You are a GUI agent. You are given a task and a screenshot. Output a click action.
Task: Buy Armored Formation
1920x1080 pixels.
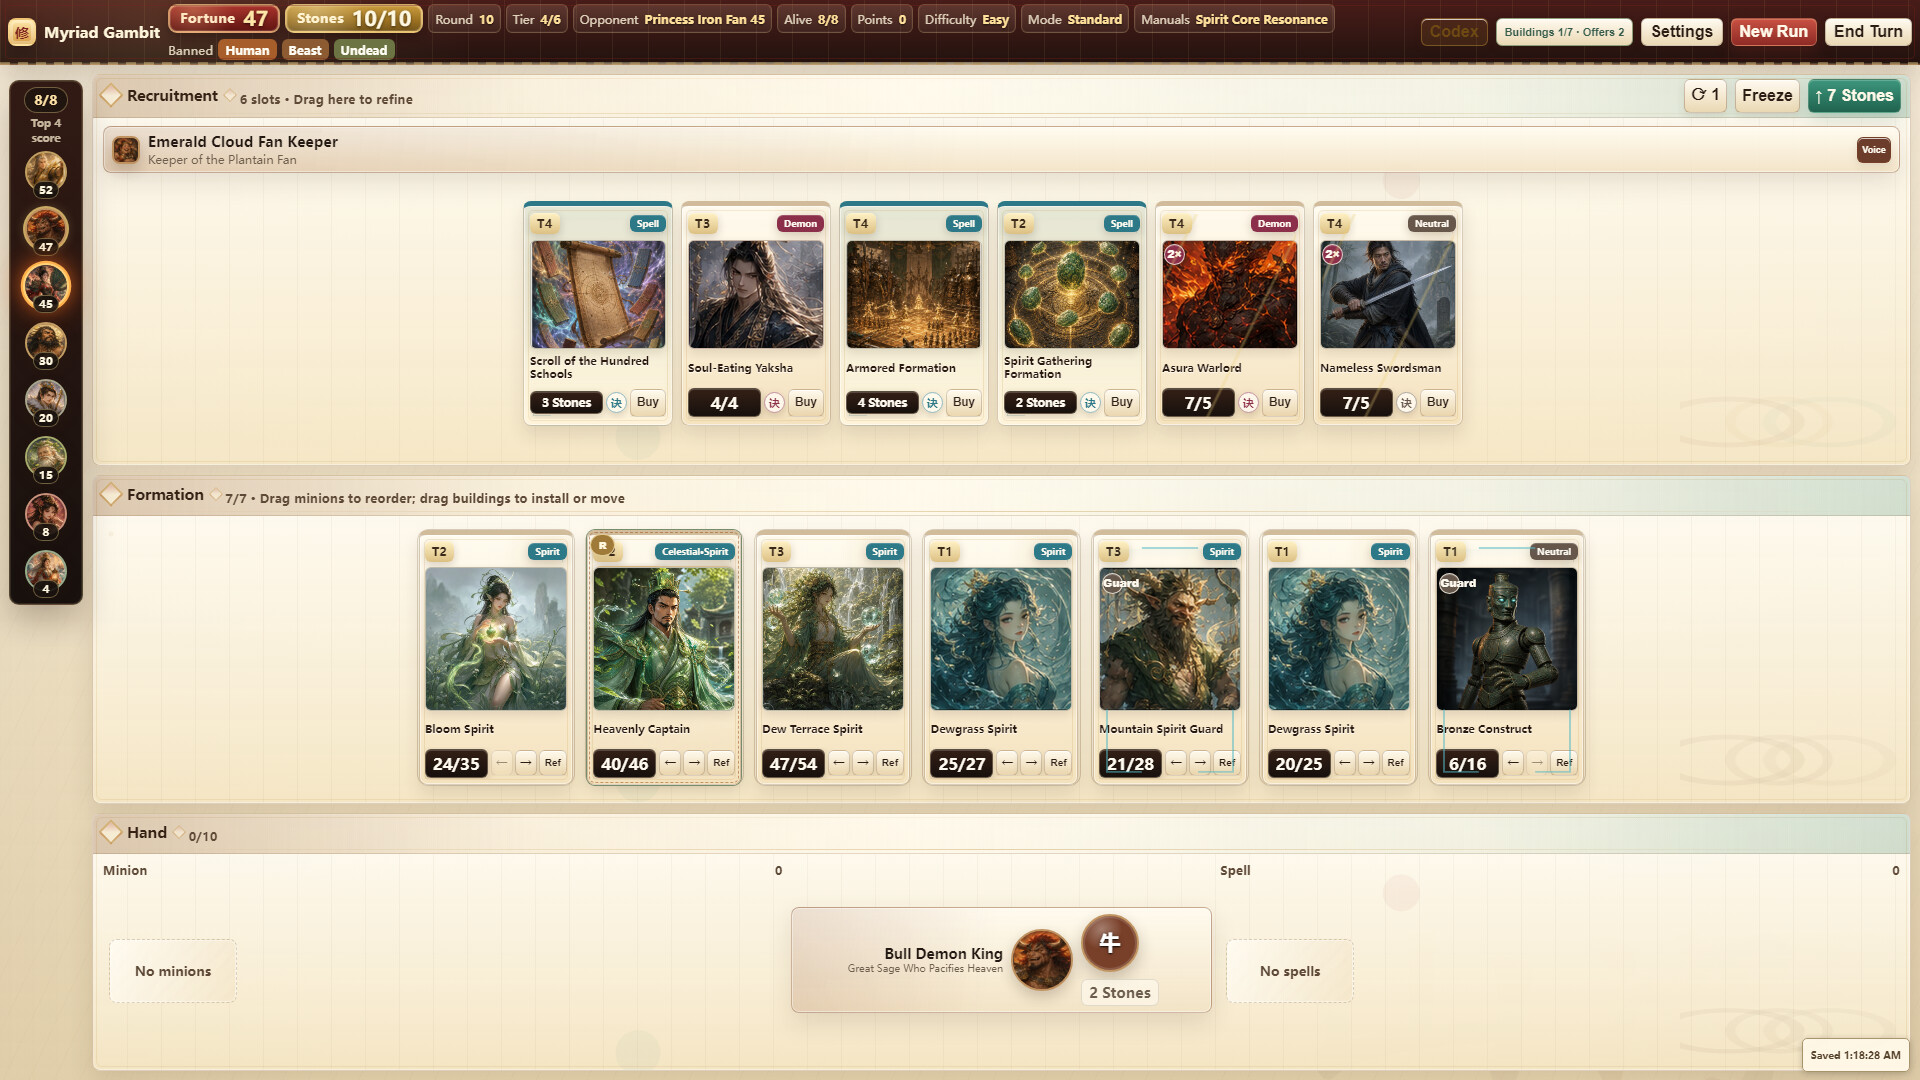[x=964, y=402]
